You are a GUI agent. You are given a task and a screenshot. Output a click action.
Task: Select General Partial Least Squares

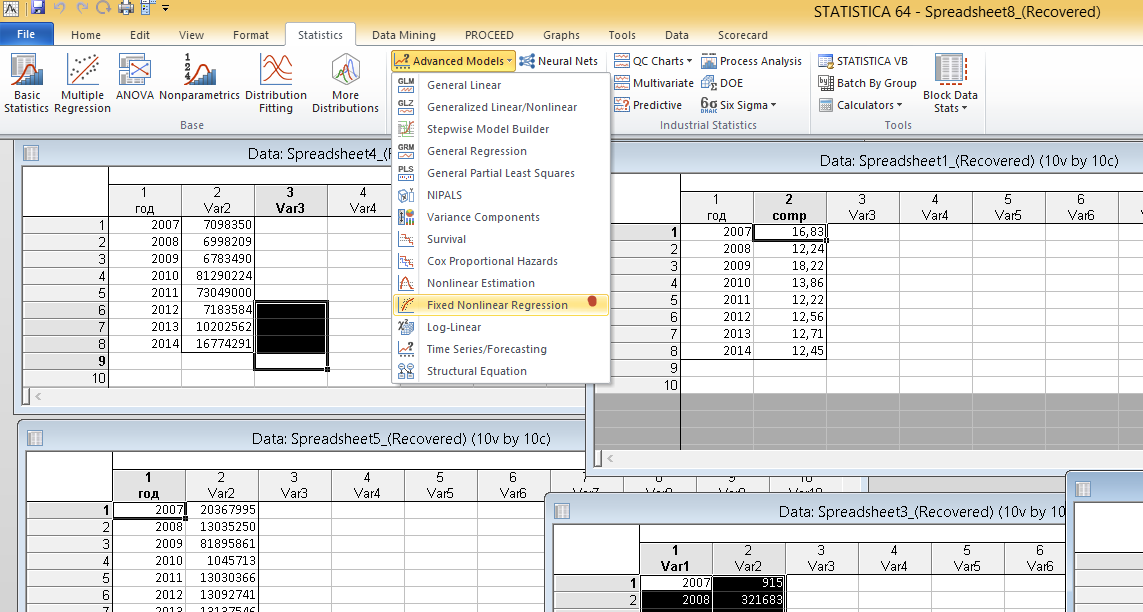pos(501,173)
